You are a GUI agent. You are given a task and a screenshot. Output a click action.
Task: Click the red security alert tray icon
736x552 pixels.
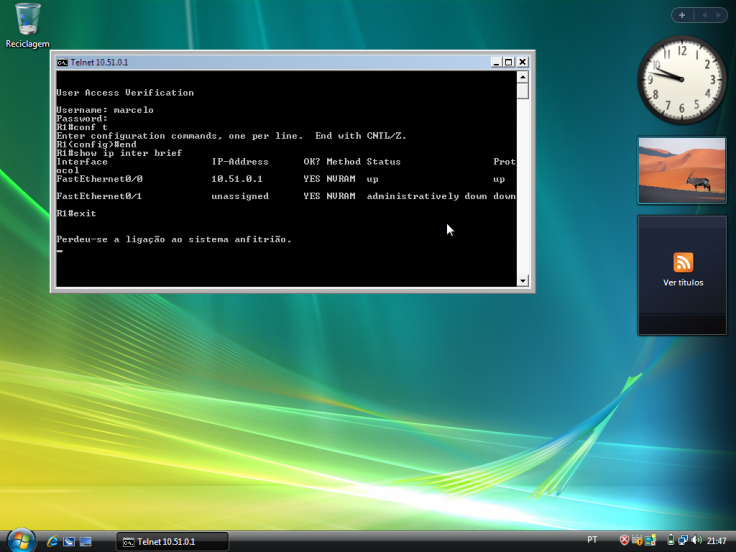coord(625,540)
